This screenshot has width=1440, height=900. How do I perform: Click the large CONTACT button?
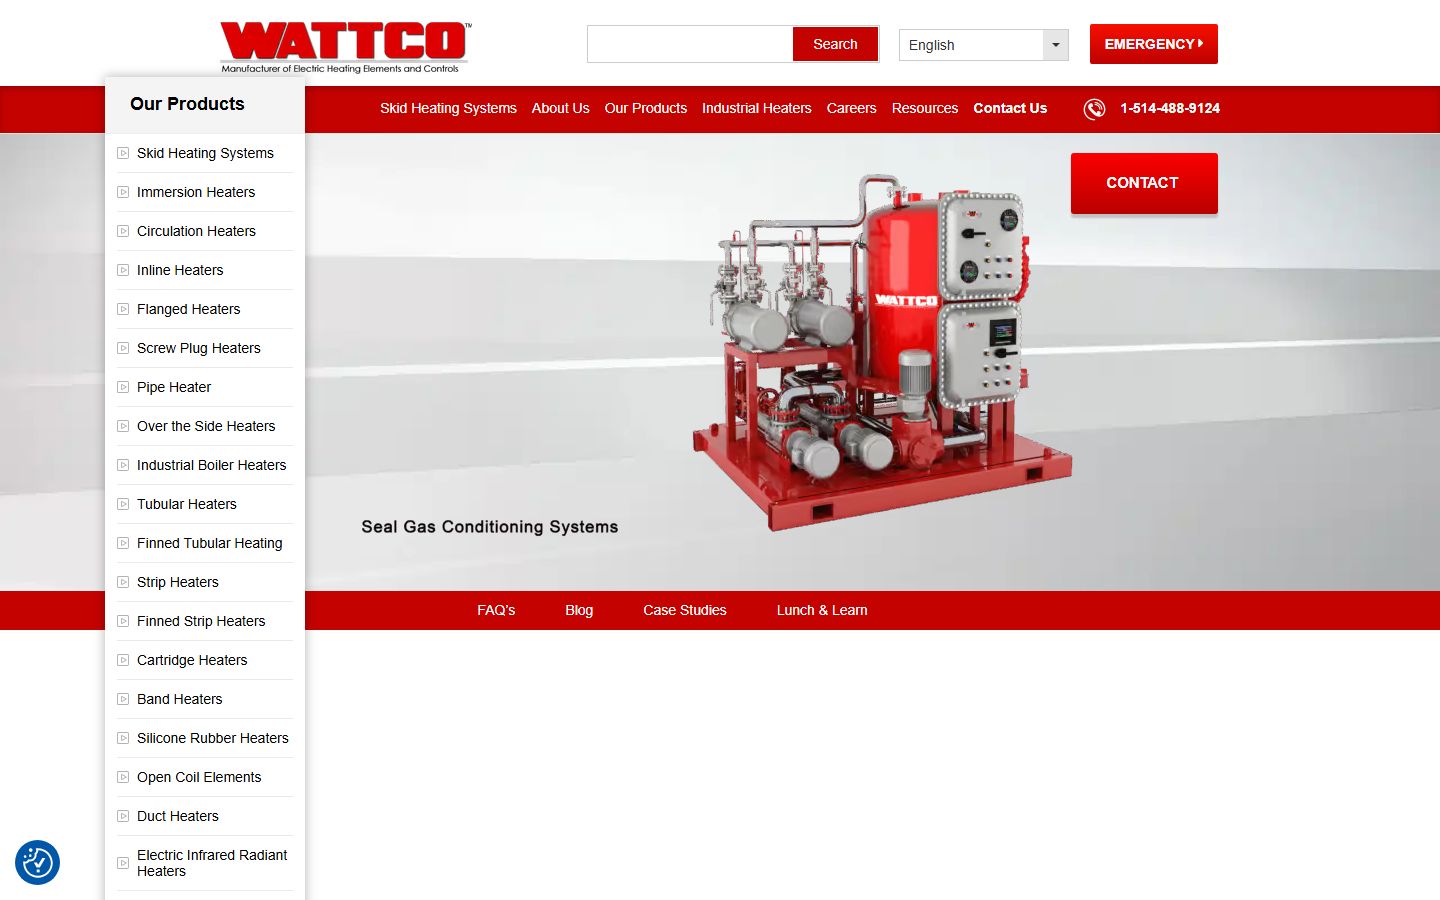(x=1144, y=183)
